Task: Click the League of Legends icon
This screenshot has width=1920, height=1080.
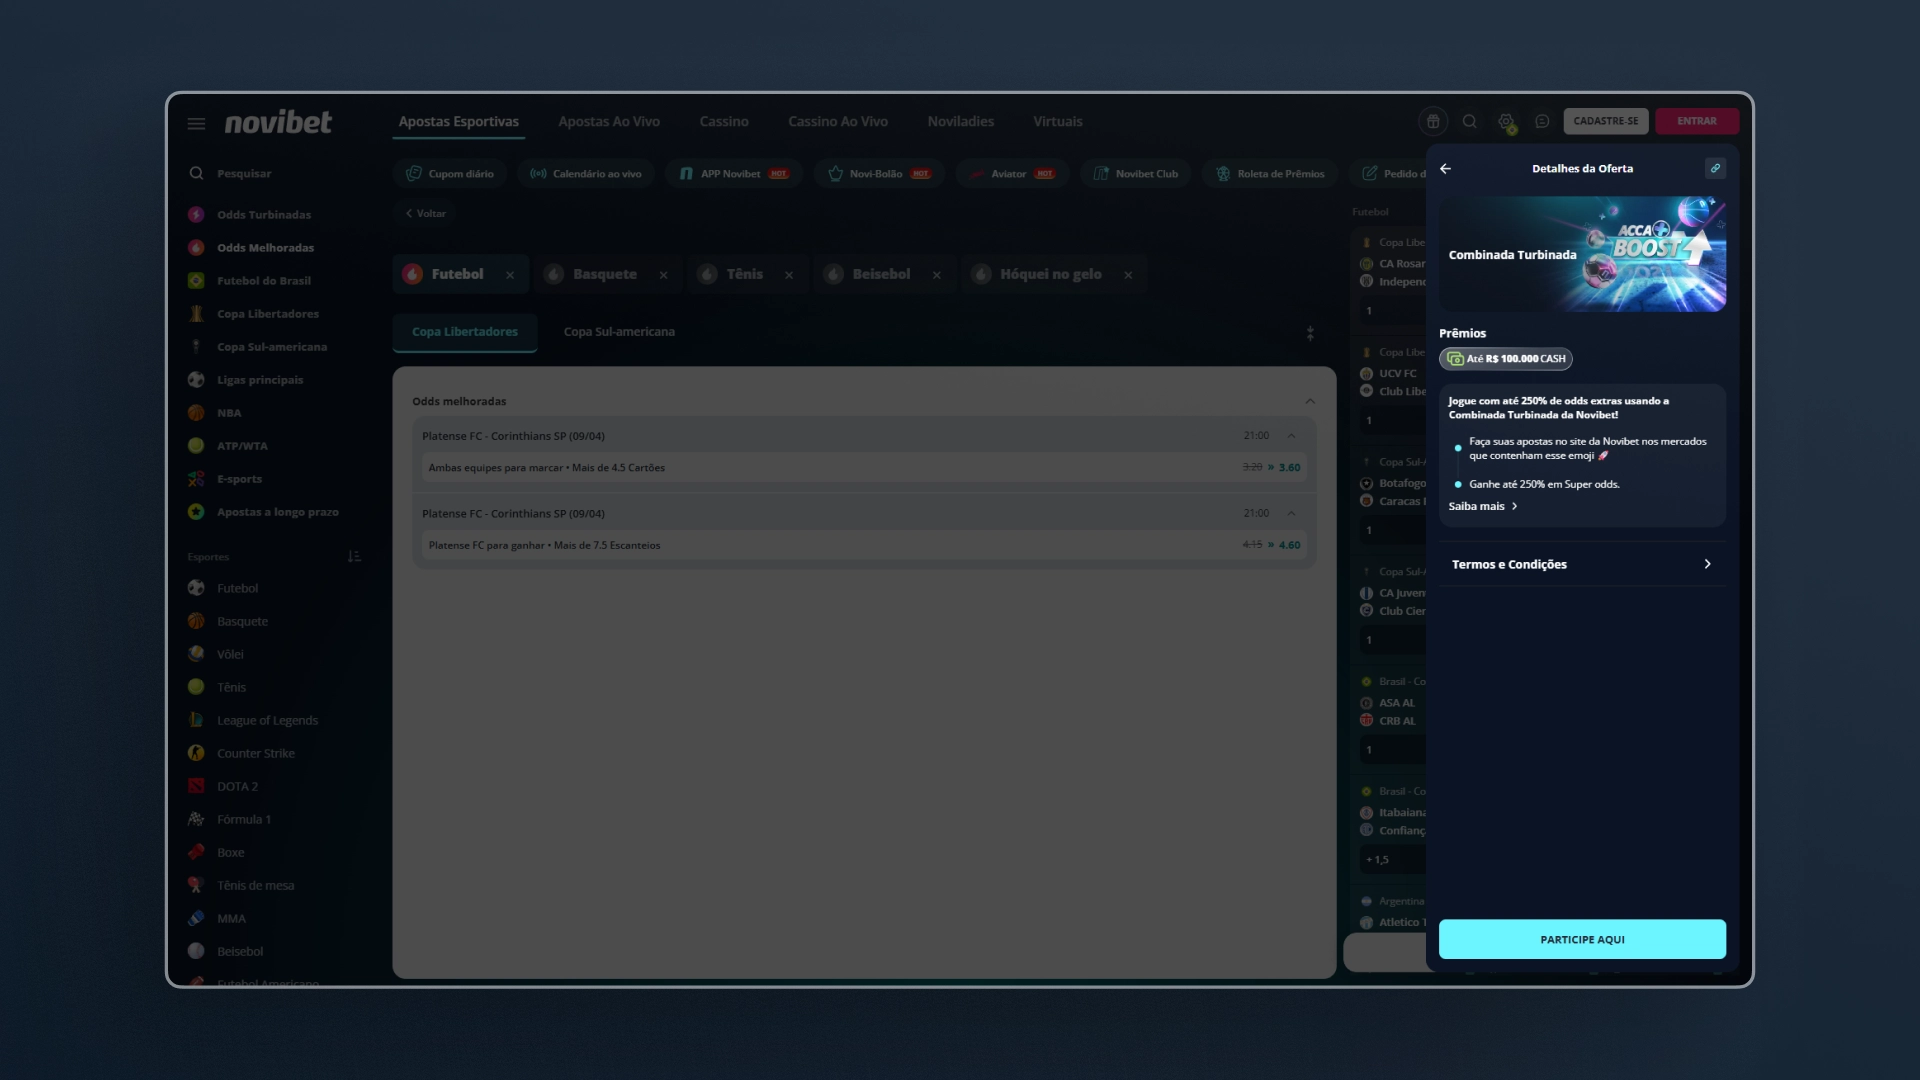Action: [x=196, y=720]
